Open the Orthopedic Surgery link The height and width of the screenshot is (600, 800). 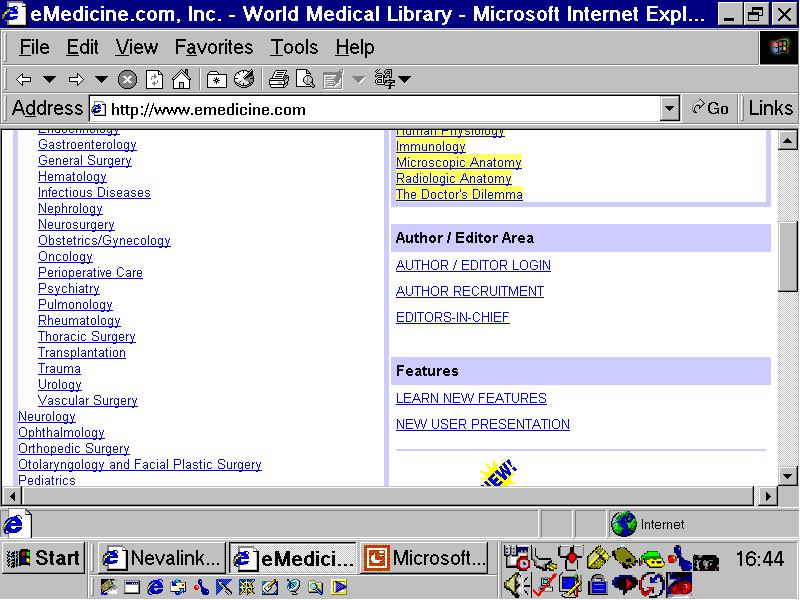coord(74,448)
